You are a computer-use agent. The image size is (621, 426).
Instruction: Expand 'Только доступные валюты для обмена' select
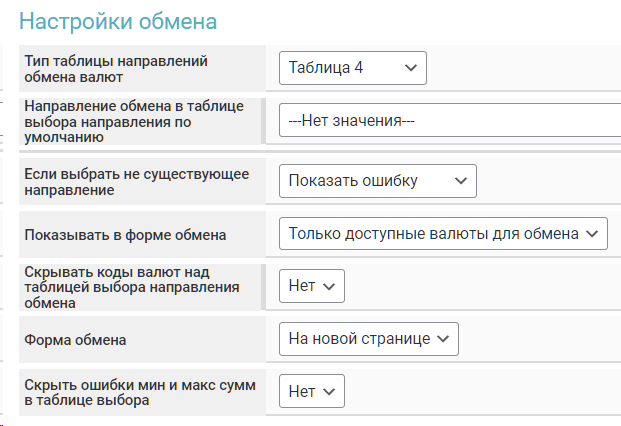coord(442,234)
